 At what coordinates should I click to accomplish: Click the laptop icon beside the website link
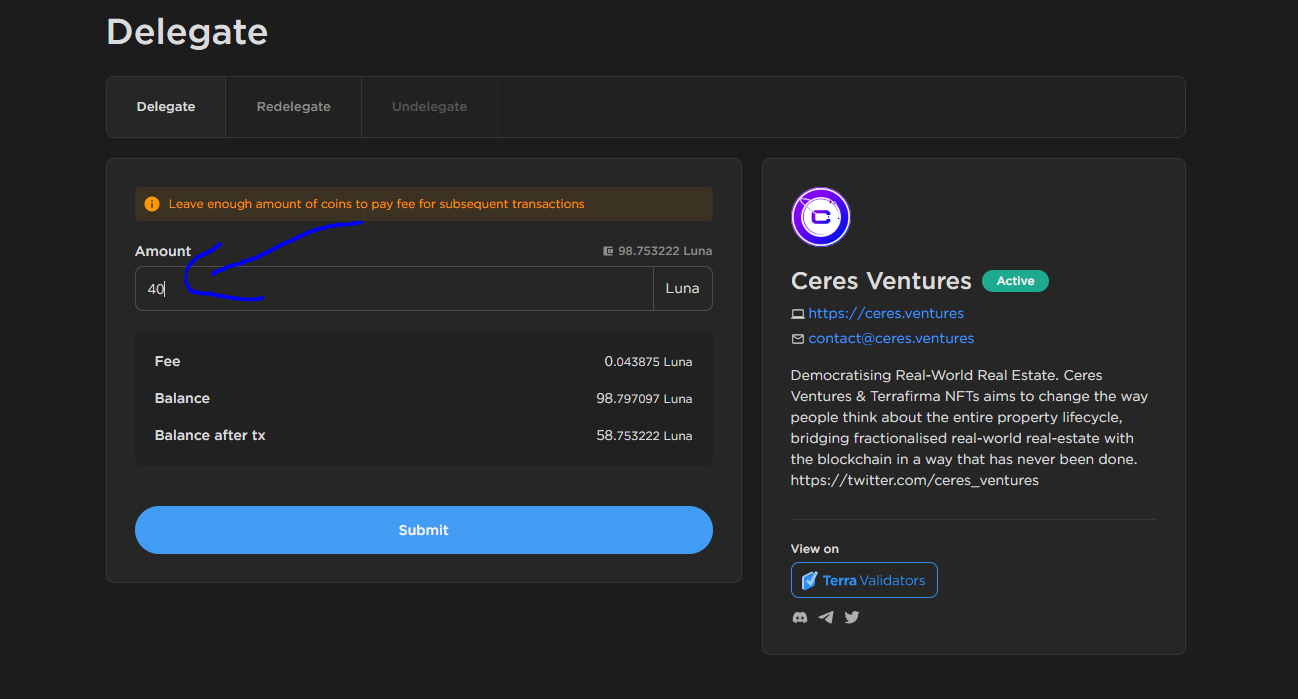pyautogui.click(x=798, y=314)
